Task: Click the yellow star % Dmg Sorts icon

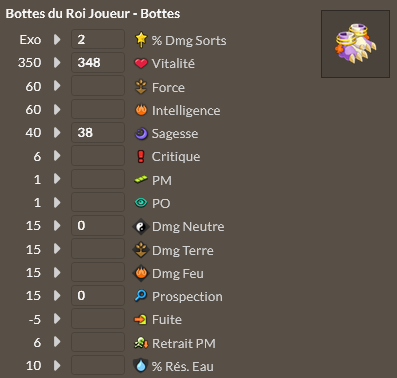Action: [x=141, y=40]
